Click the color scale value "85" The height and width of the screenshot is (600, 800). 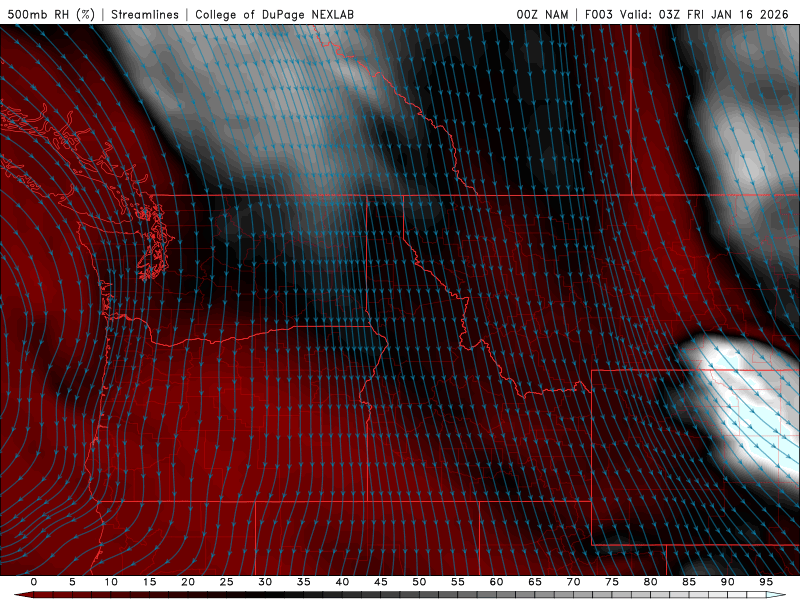(x=689, y=582)
